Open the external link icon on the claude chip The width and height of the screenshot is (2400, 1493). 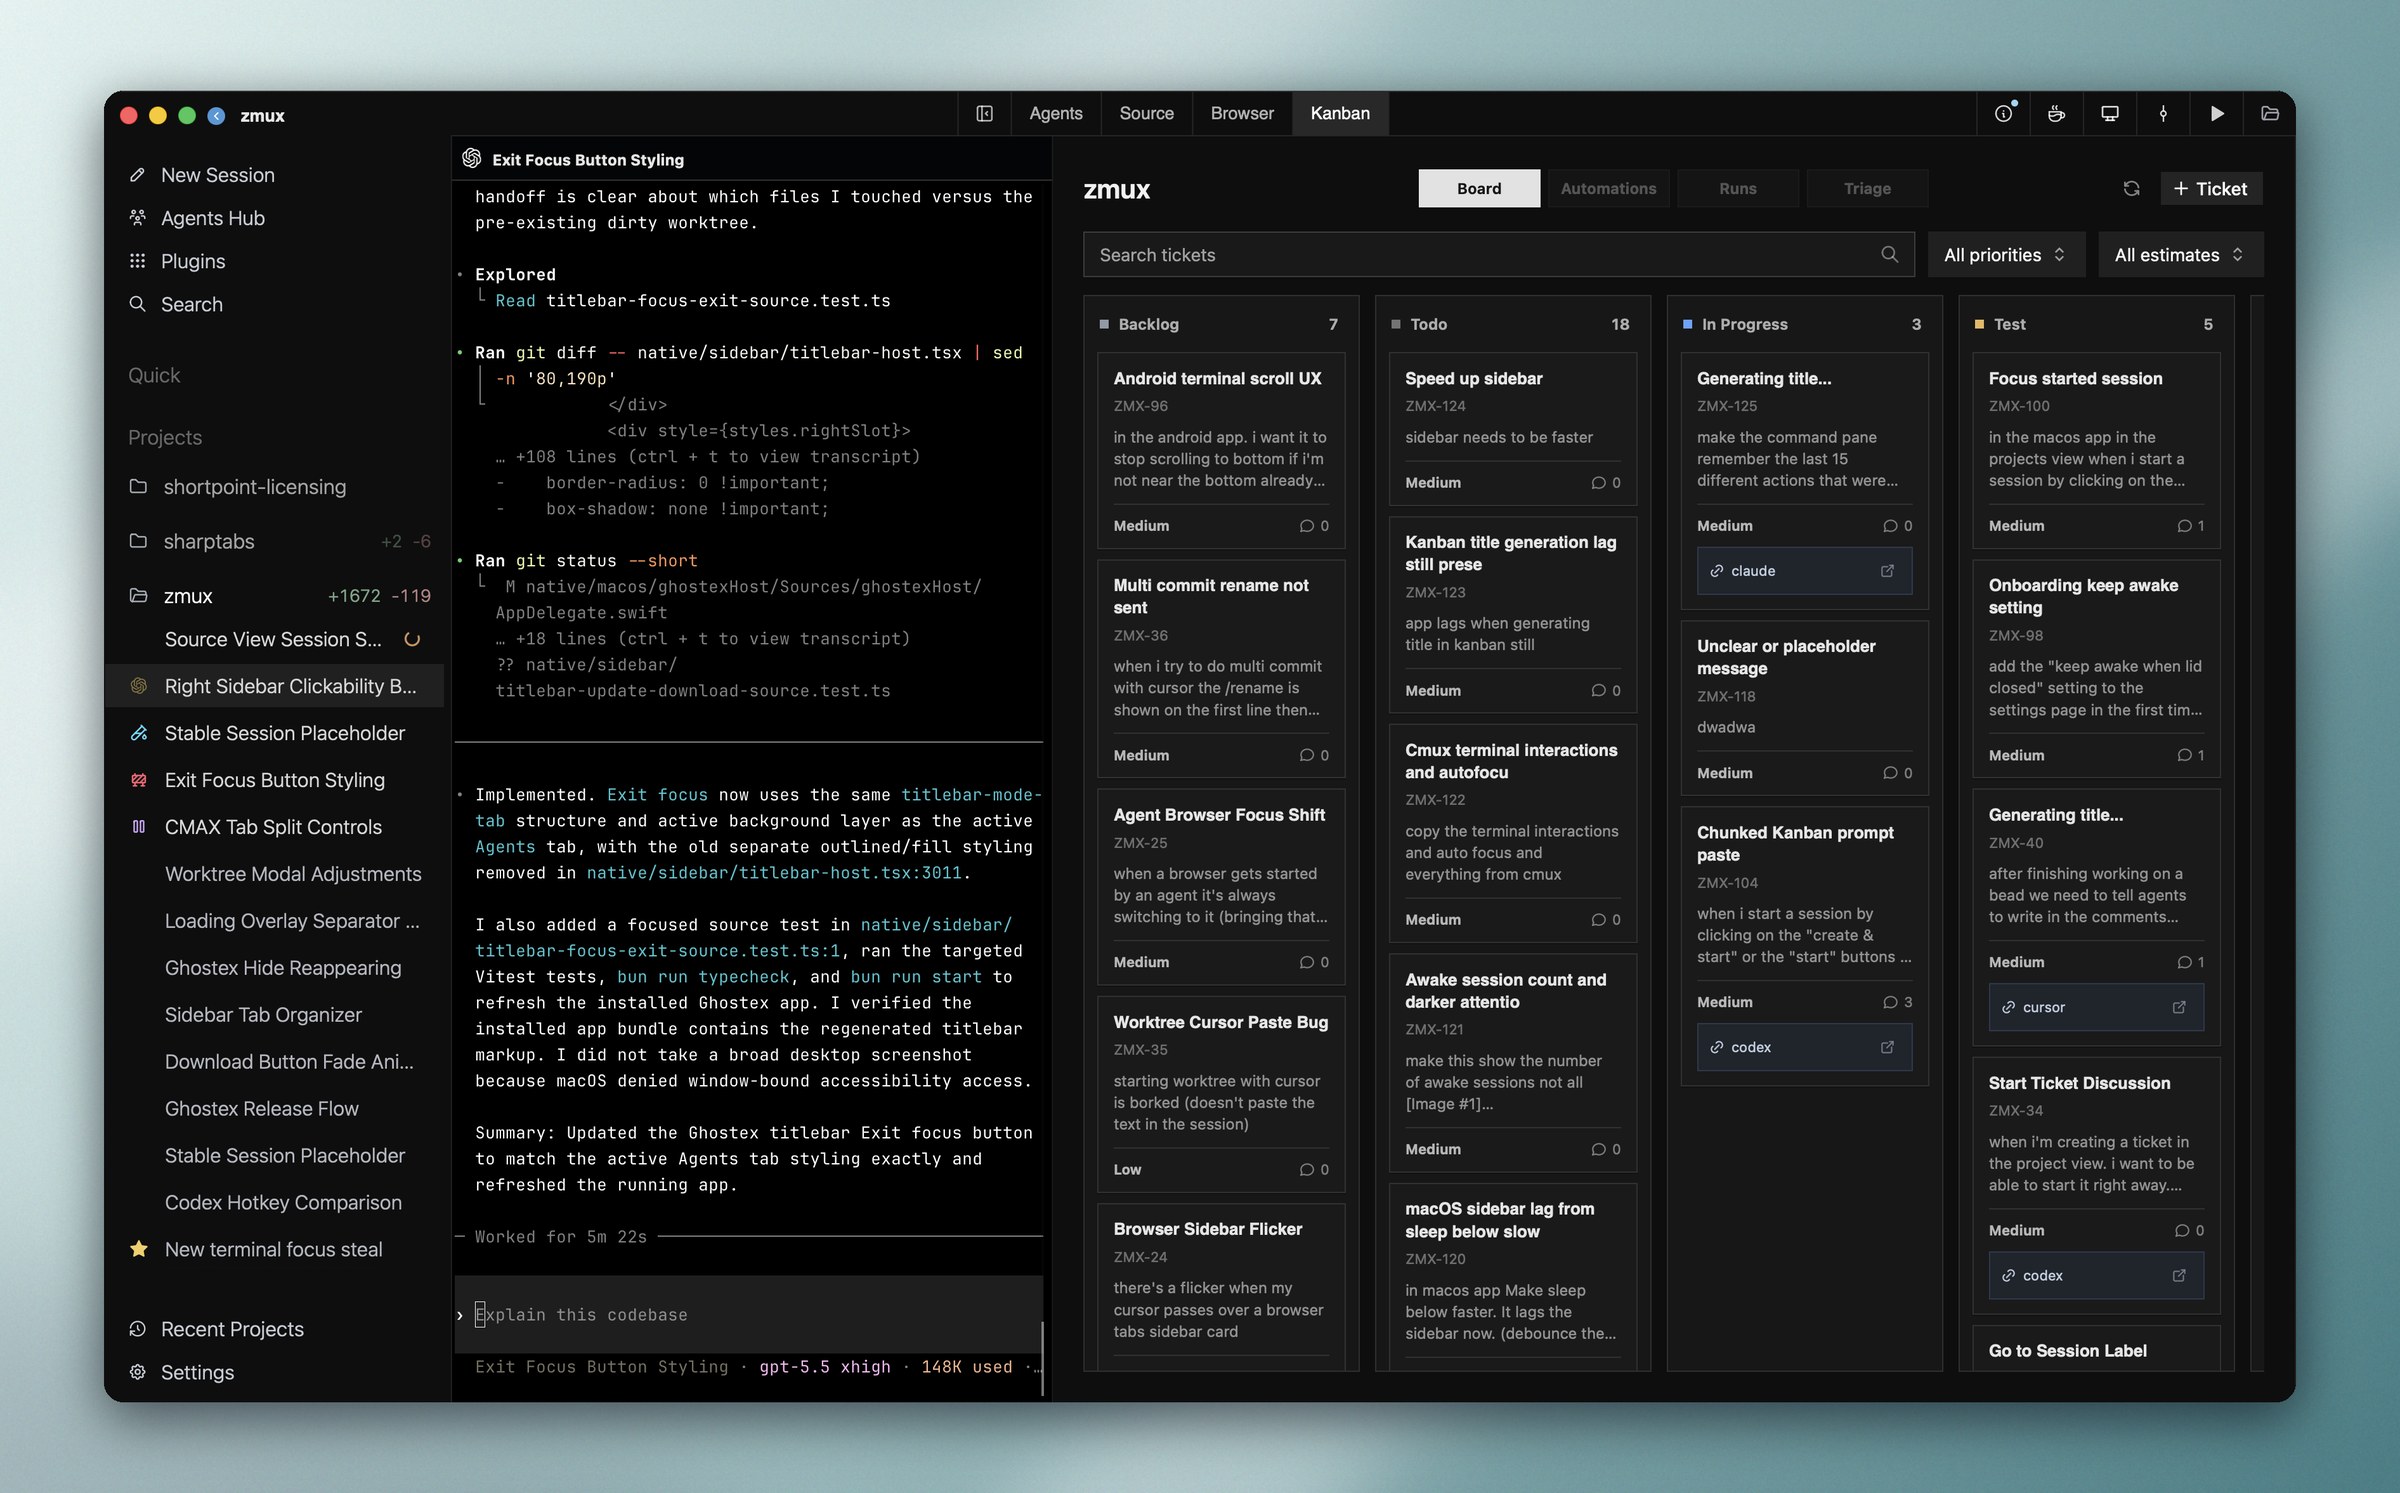pyautogui.click(x=1887, y=571)
